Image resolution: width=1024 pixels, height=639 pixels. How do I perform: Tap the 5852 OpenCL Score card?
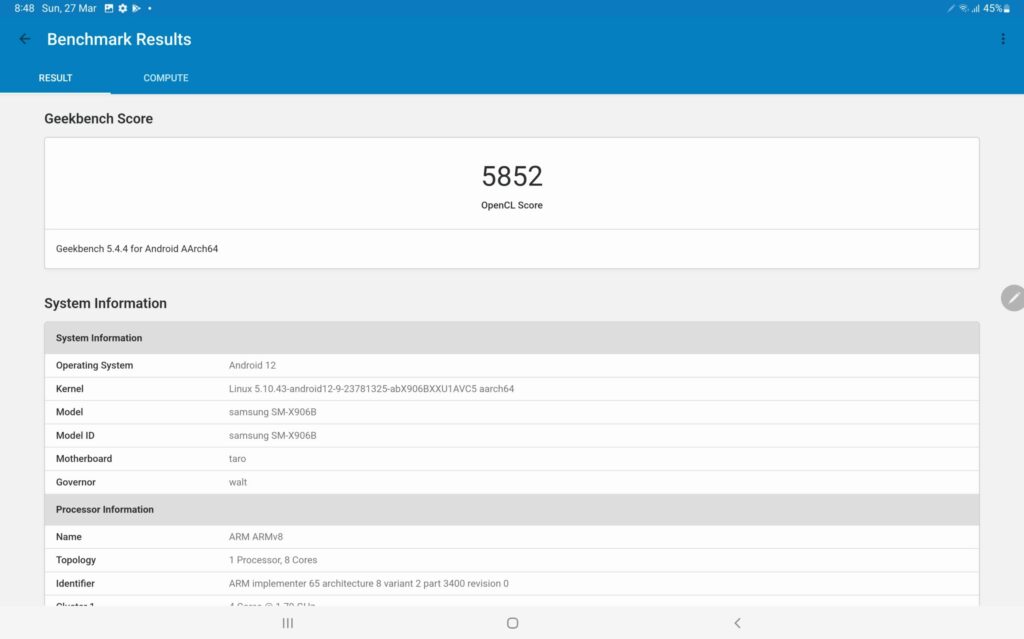click(511, 183)
